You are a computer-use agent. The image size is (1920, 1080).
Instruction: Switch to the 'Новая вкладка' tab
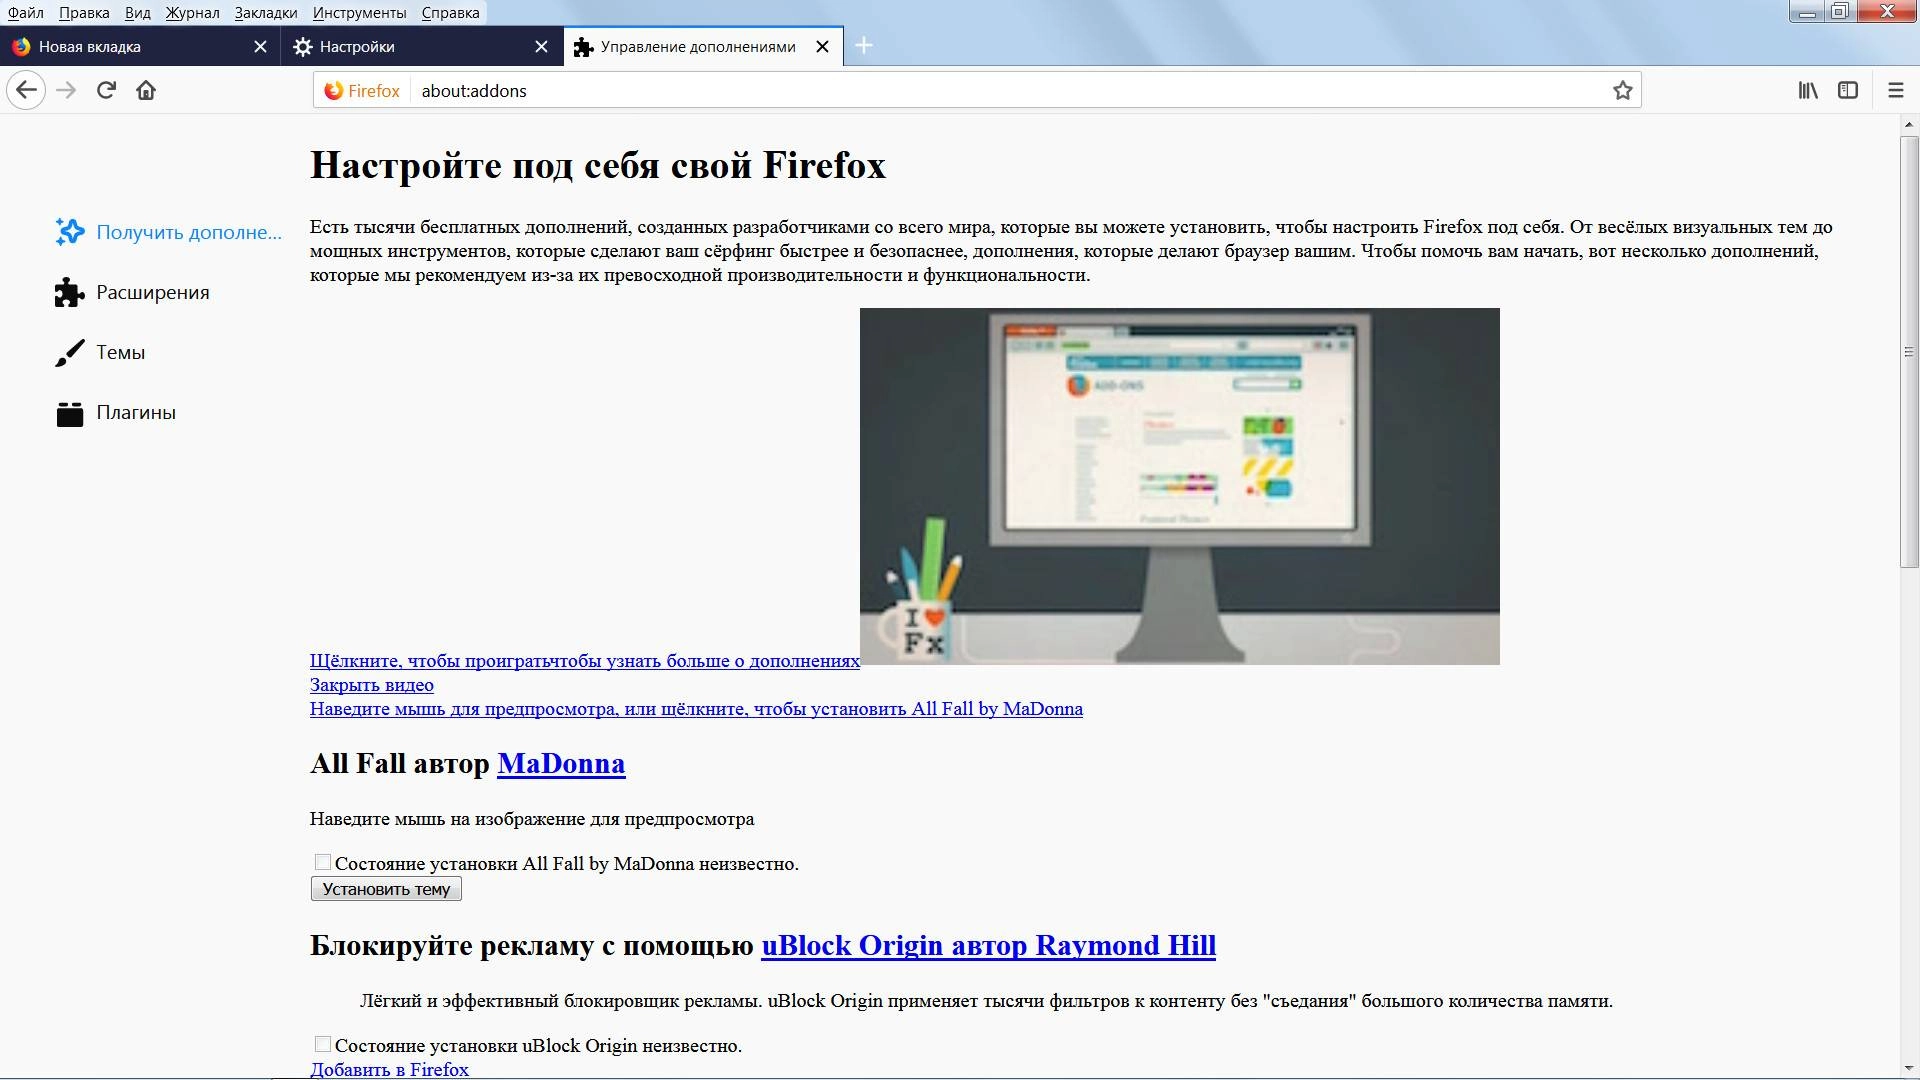(x=140, y=47)
